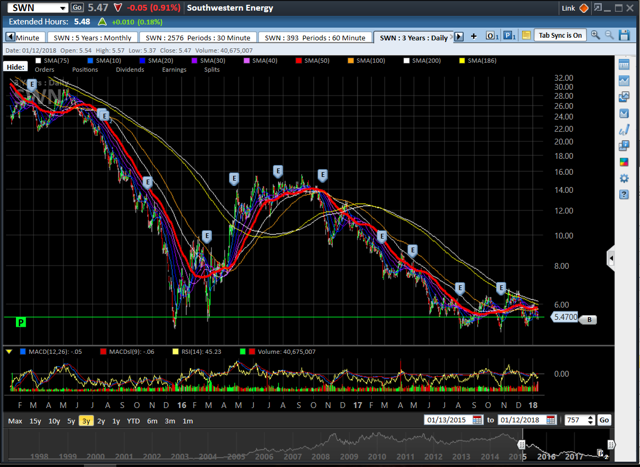This screenshot has height=467, width=640.
Task: Pop out the chart window icon
Action: [598, 8]
